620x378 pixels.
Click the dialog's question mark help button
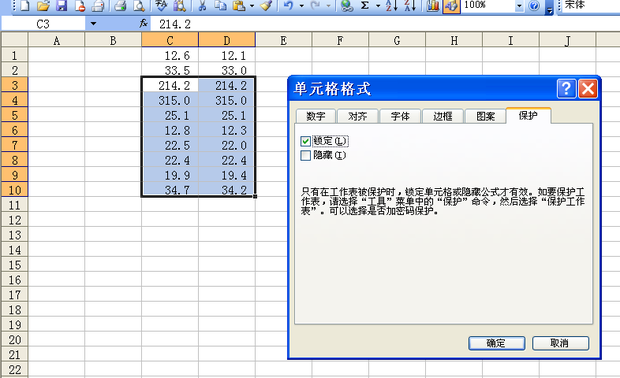point(566,89)
